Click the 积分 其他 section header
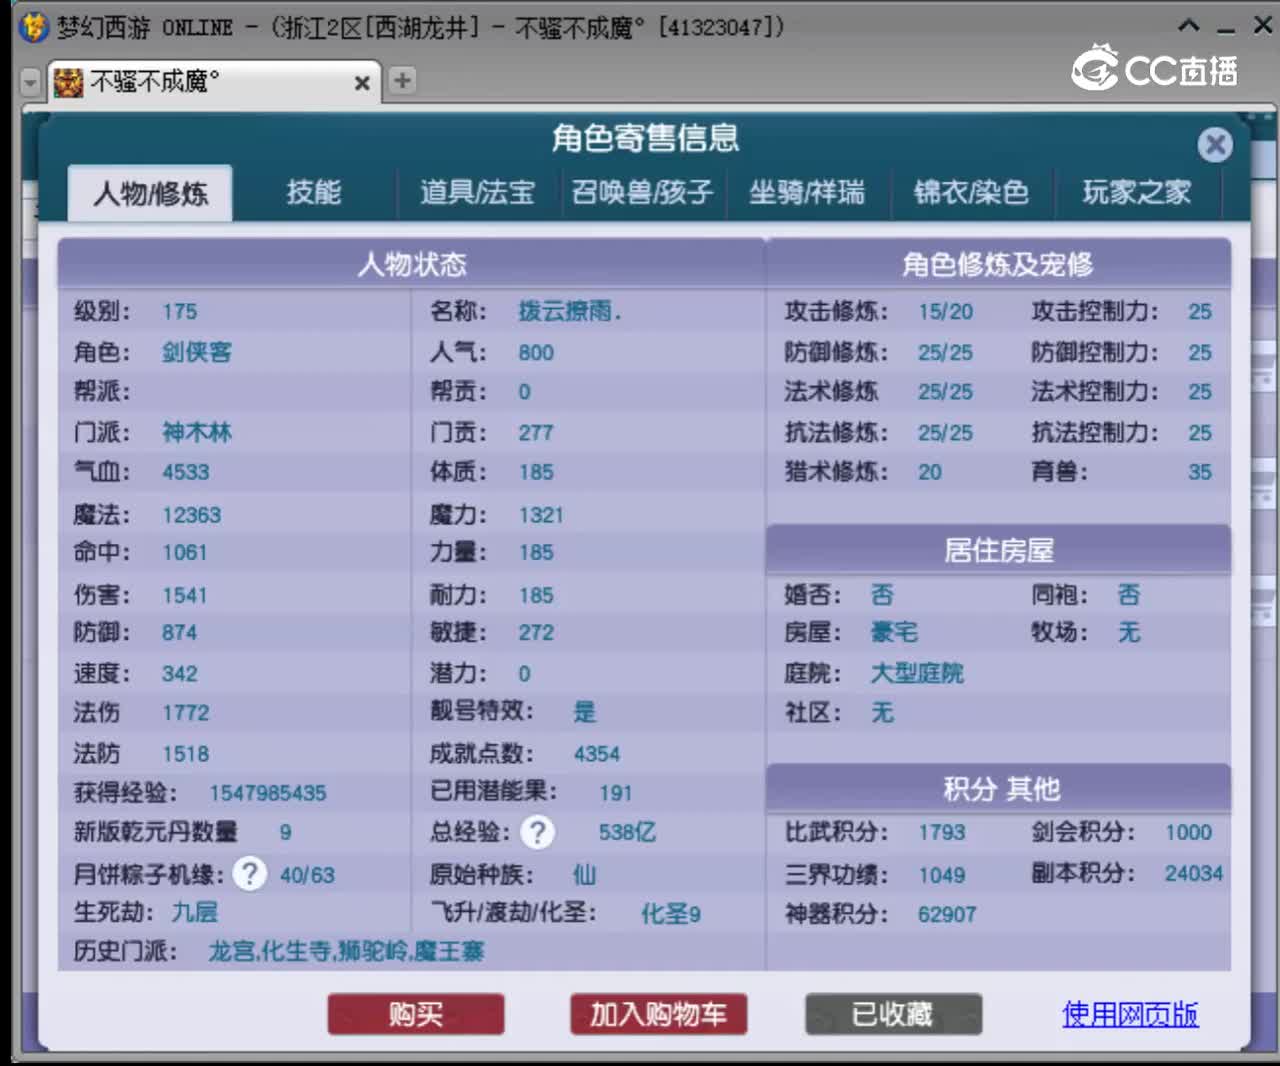Image resolution: width=1280 pixels, height=1066 pixels. [x=998, y=789]
